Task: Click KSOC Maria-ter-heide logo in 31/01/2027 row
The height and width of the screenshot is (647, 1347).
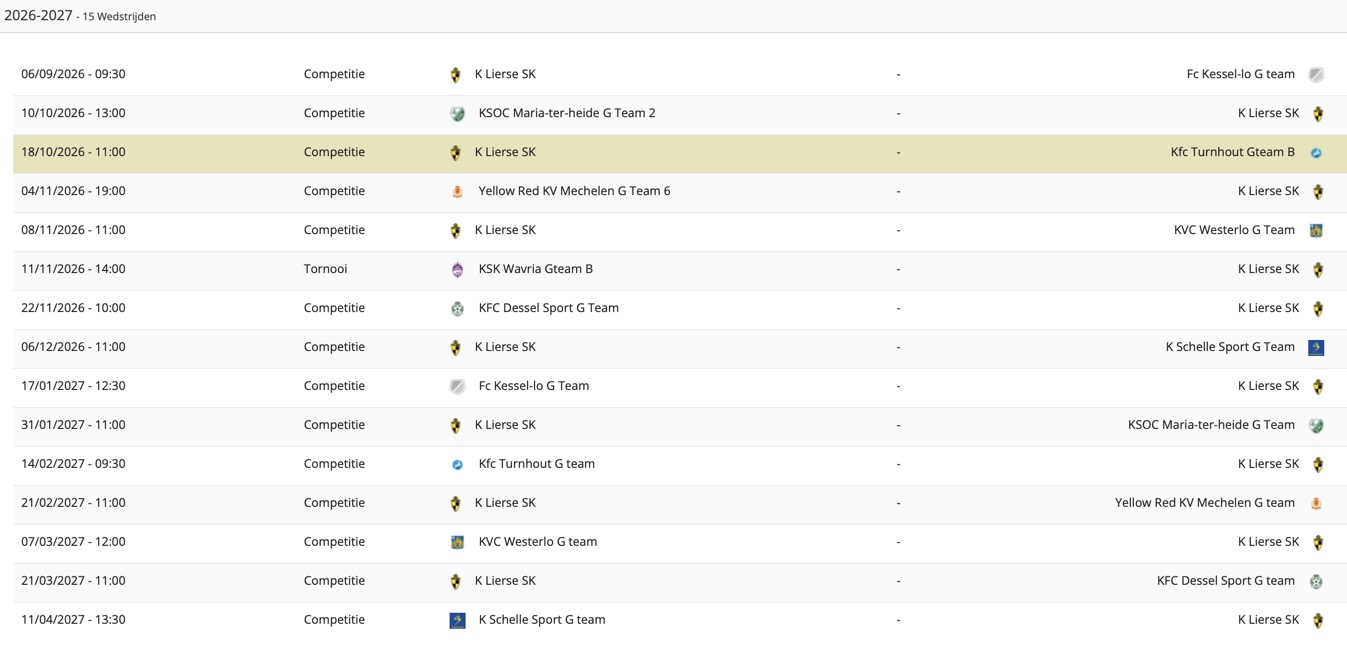Action: [x=1316, y=426]
